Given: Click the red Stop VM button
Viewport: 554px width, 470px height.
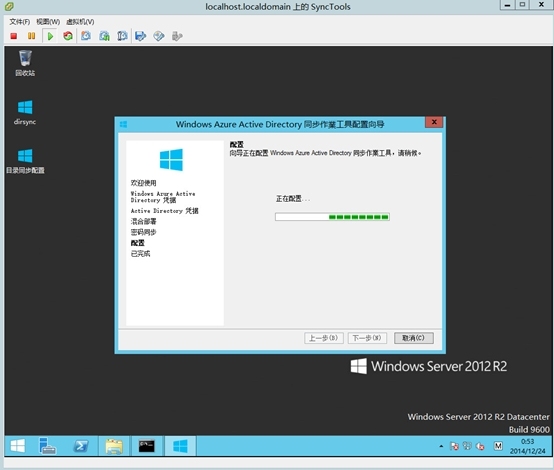Looking at the screenshot, I should coord(14,36).
